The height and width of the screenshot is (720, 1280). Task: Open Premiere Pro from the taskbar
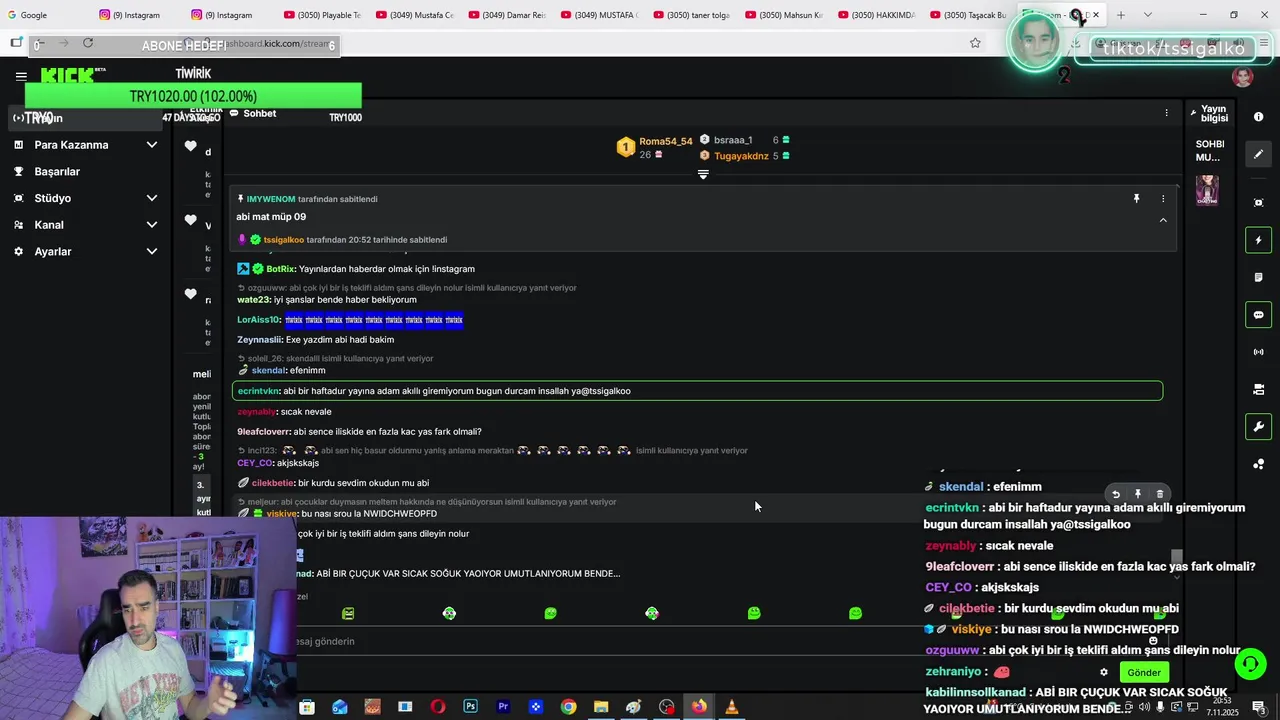(503, 707)
